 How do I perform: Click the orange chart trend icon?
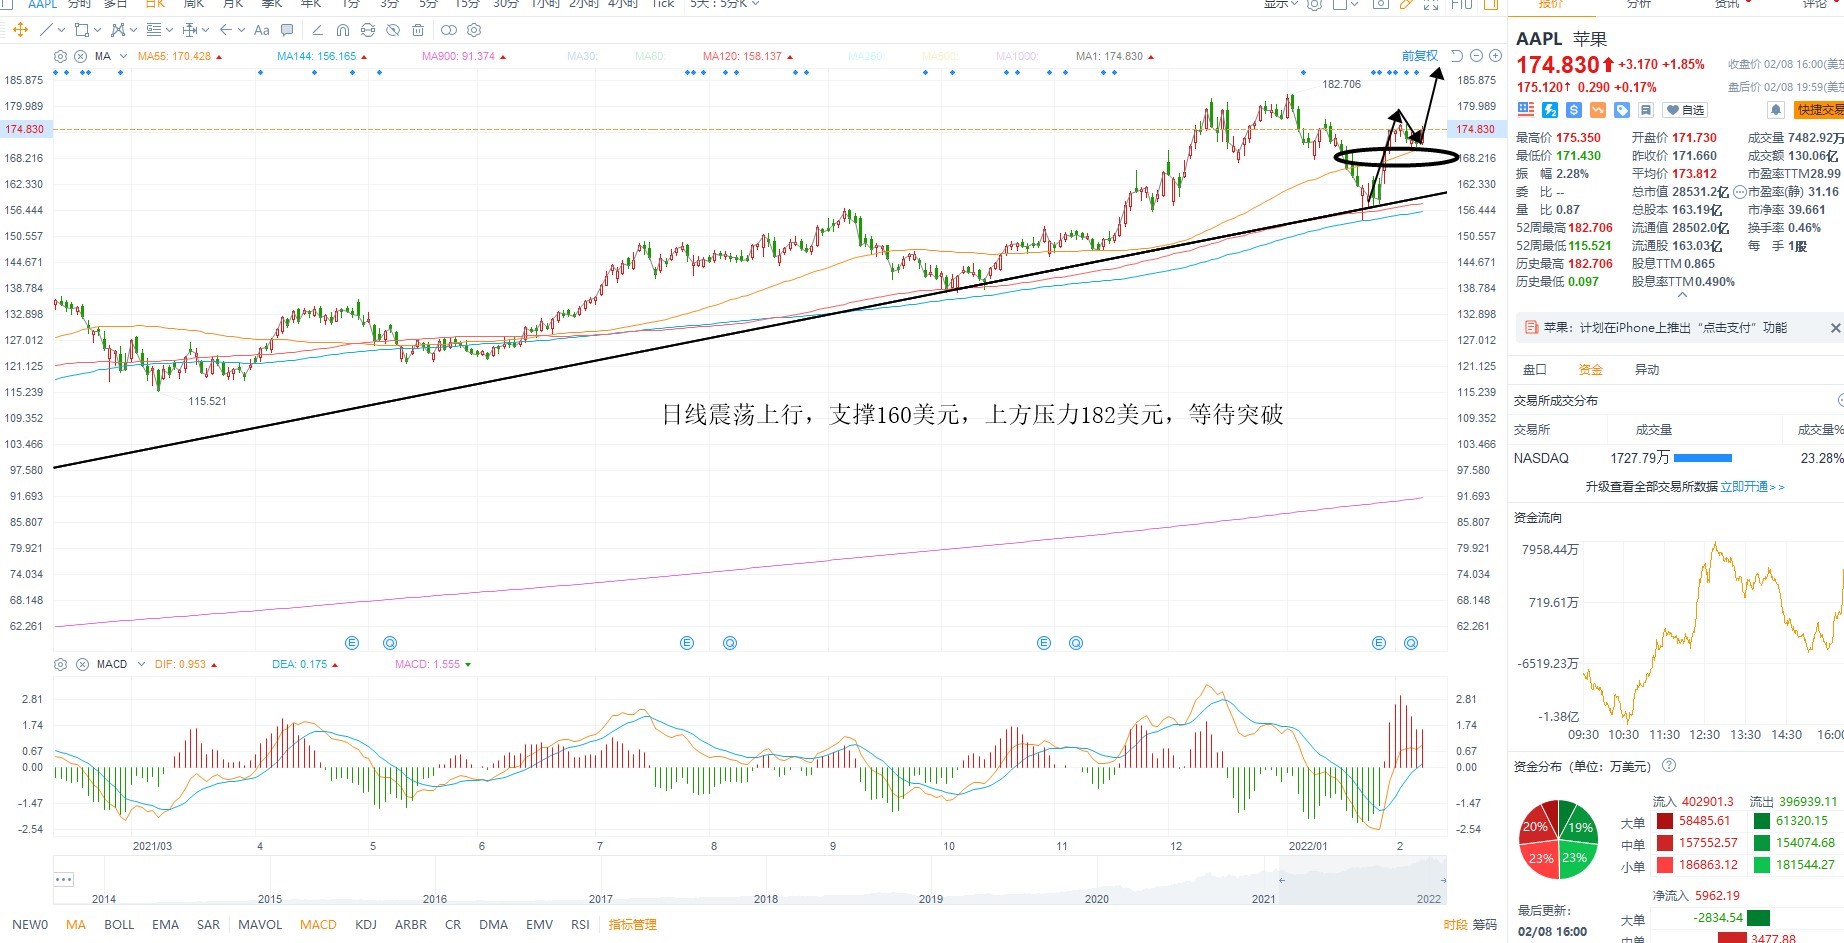1598,110
